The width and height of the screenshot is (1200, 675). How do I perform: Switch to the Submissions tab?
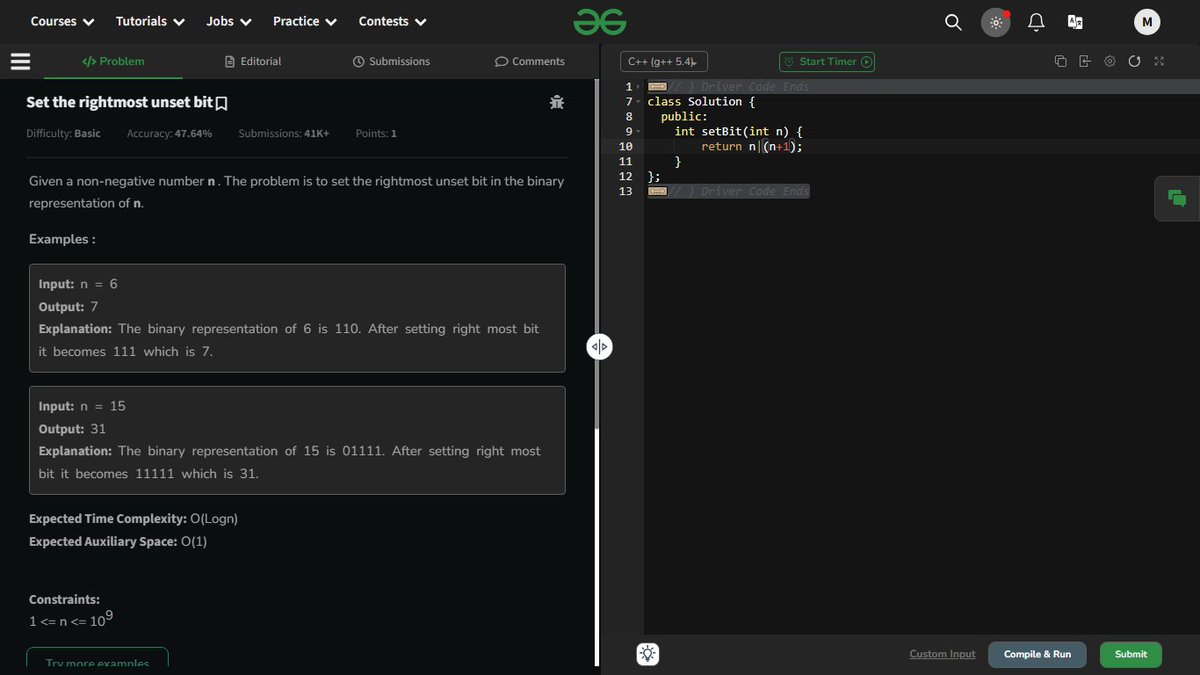pos(392,61)
